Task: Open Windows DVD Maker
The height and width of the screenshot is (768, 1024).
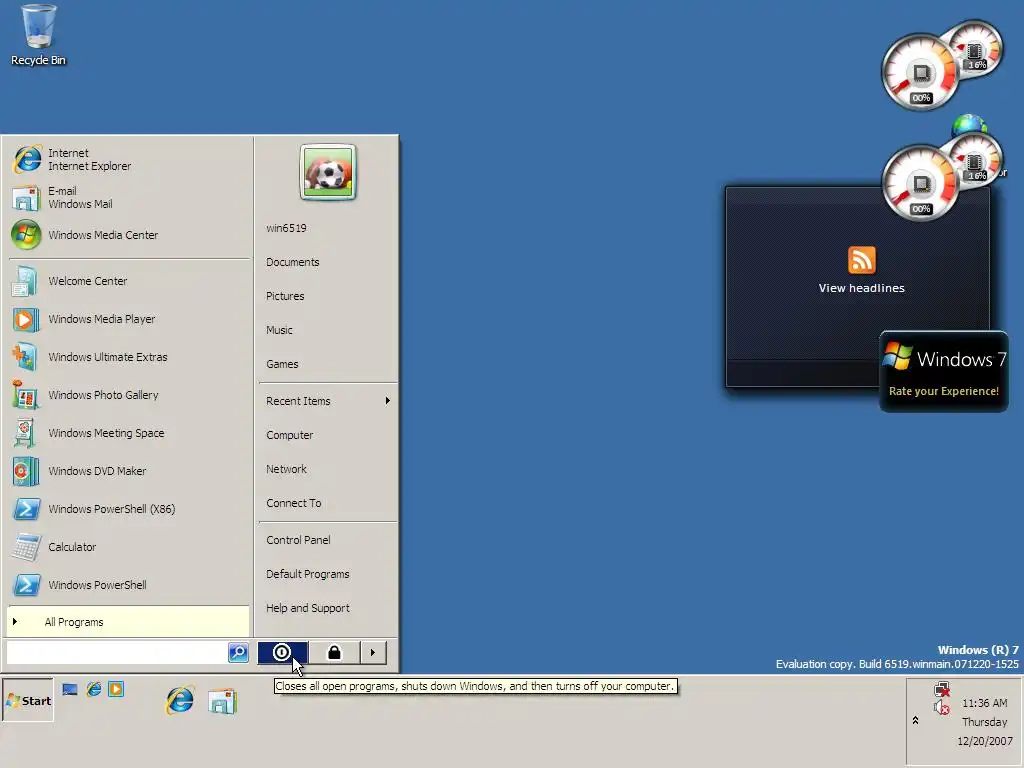Action: tap(129, 471)
